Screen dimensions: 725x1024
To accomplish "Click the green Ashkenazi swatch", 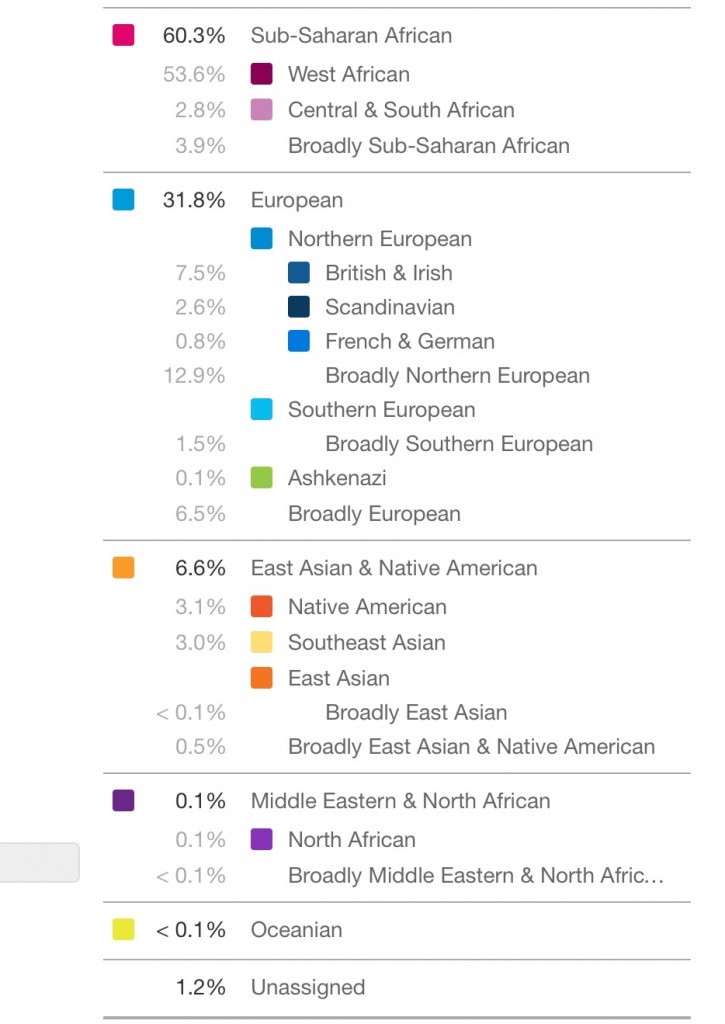I will coord(261,478).
